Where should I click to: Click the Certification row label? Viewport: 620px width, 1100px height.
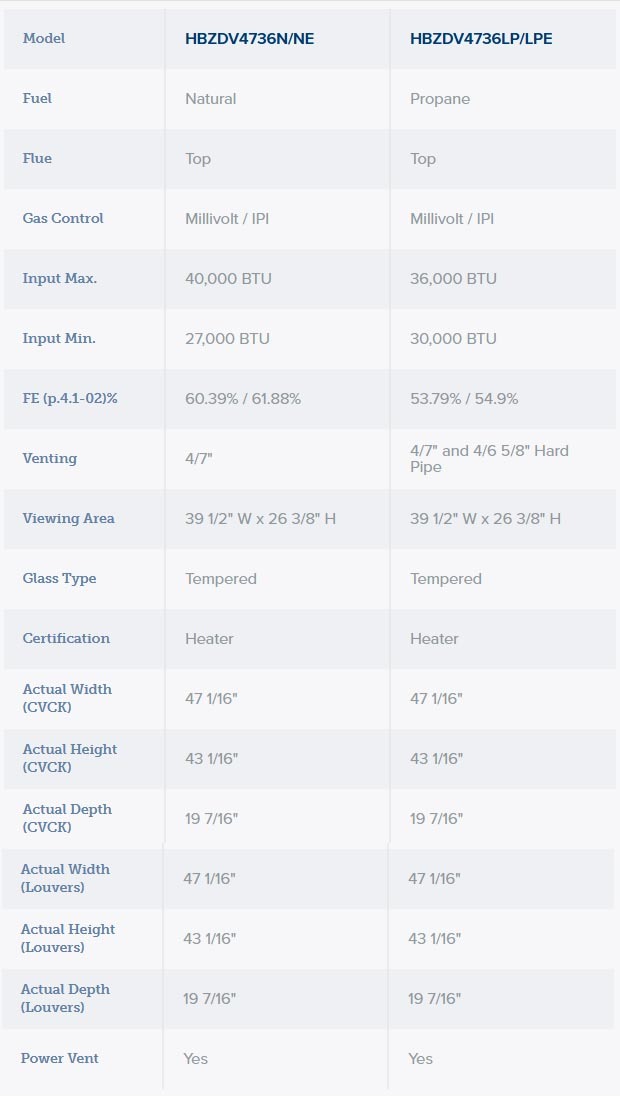[x=66, y=638]
